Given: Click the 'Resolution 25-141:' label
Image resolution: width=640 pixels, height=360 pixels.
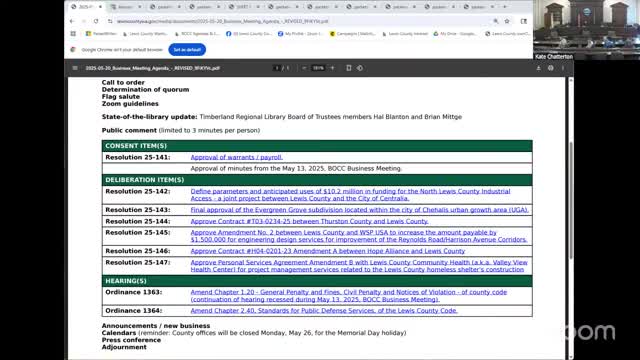Looking at the screenshot, I should tap(138, 157).
